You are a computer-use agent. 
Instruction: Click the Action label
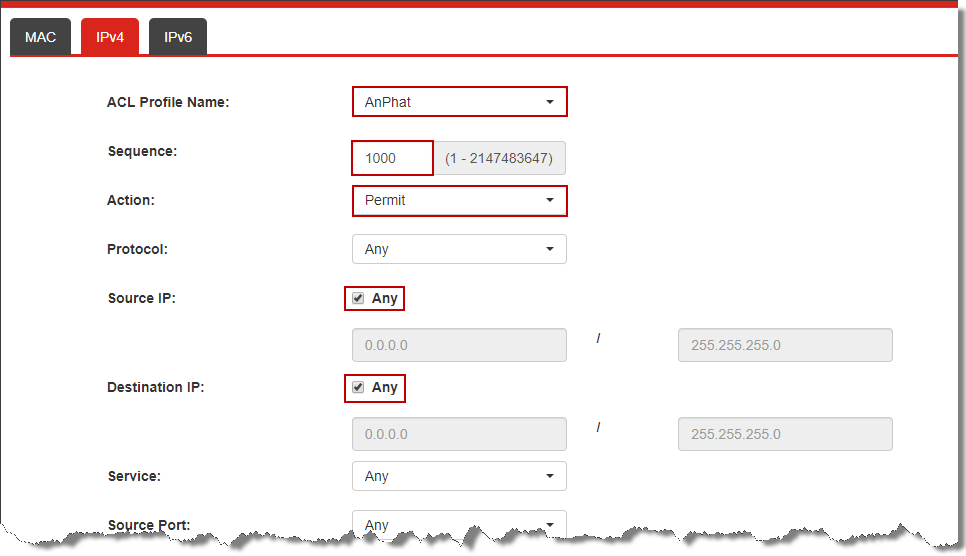point(131,200)
